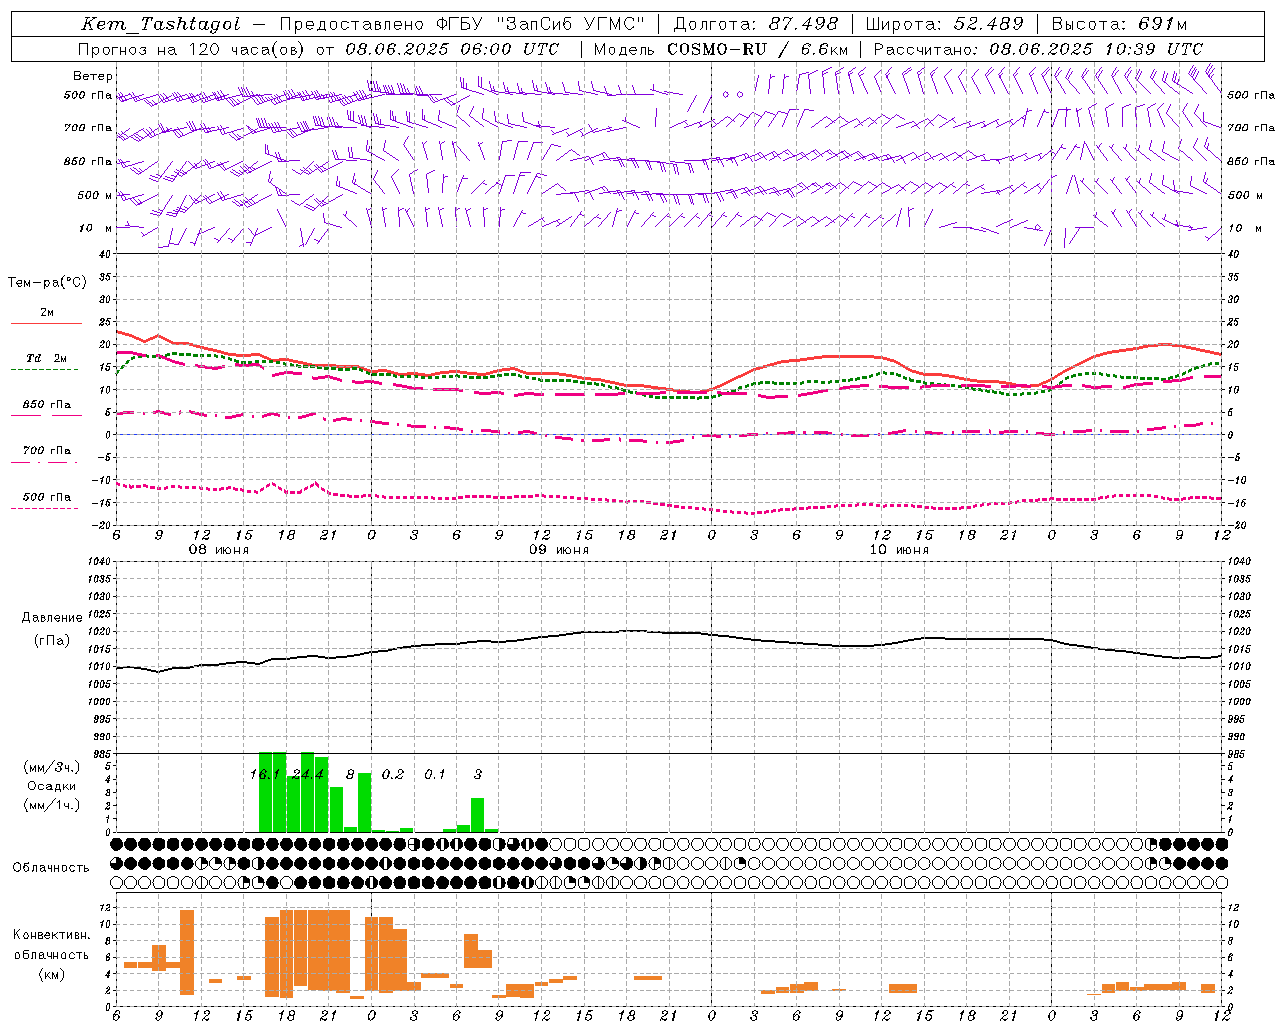Click the computed time 08.06.2025 10:39 UTC
The width and height of the screenshot is (1280, 1024).
[x=1096, y=49]
